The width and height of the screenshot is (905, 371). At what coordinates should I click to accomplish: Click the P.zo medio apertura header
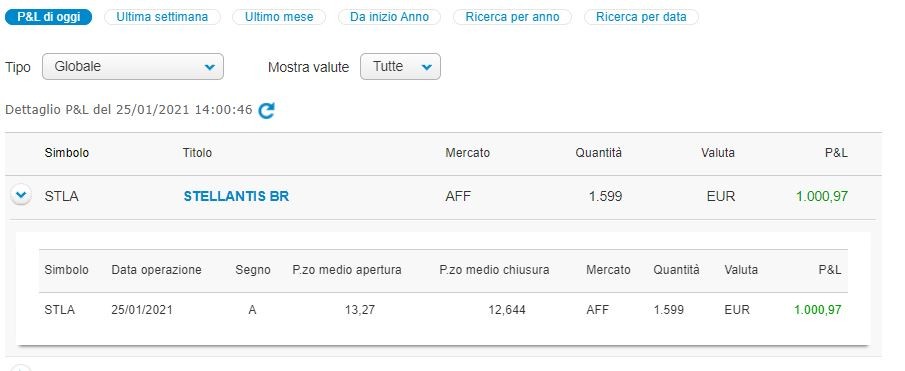[x=347, y=270]
